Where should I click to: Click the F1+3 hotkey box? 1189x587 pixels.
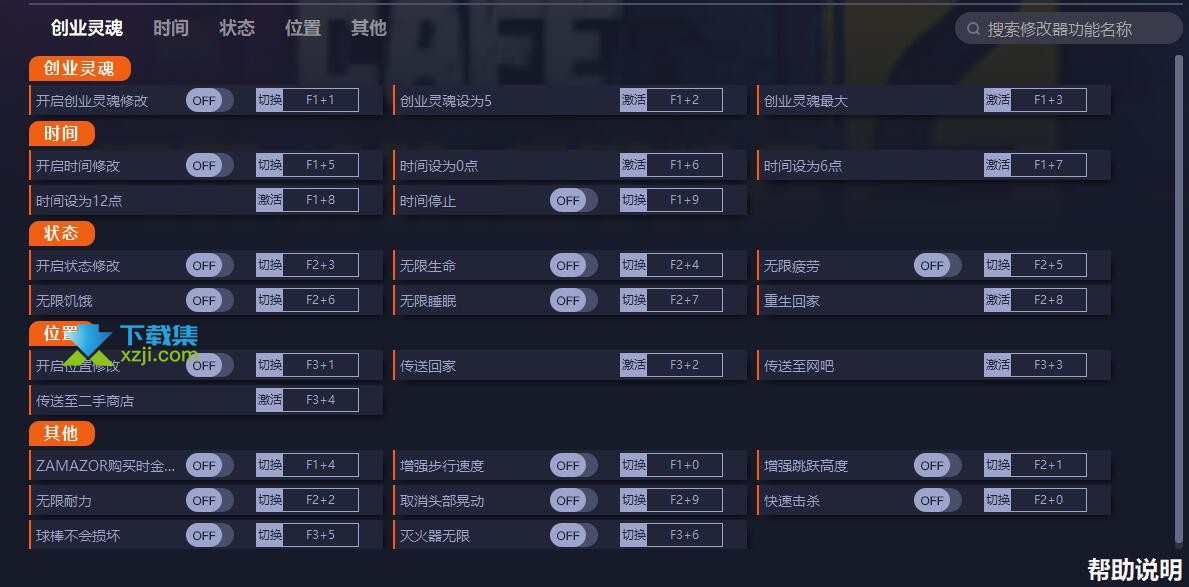tap(1049, 100)
